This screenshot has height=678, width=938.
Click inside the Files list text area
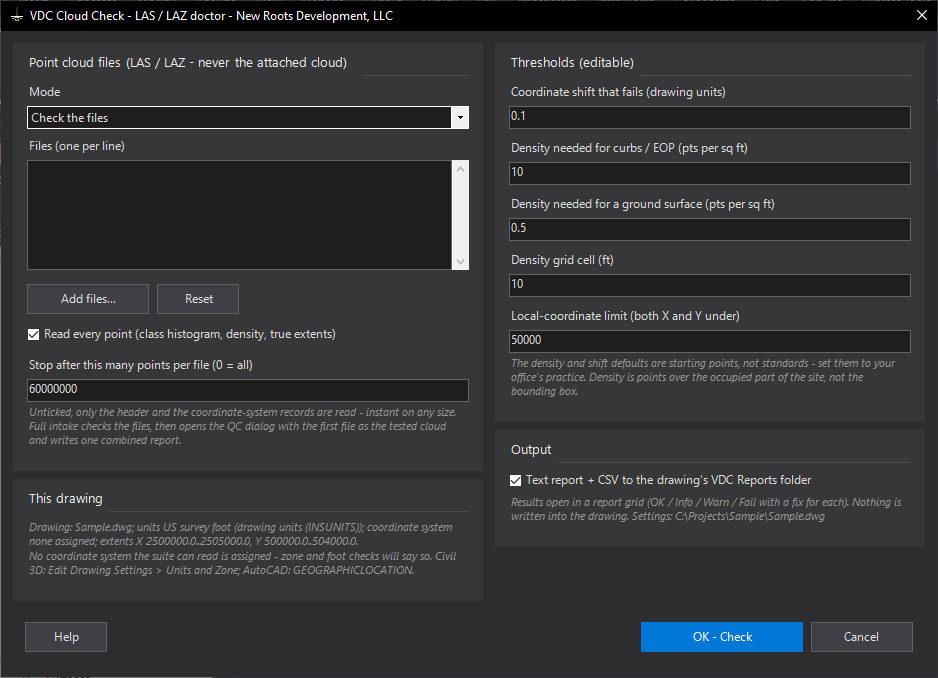(239, 215)
